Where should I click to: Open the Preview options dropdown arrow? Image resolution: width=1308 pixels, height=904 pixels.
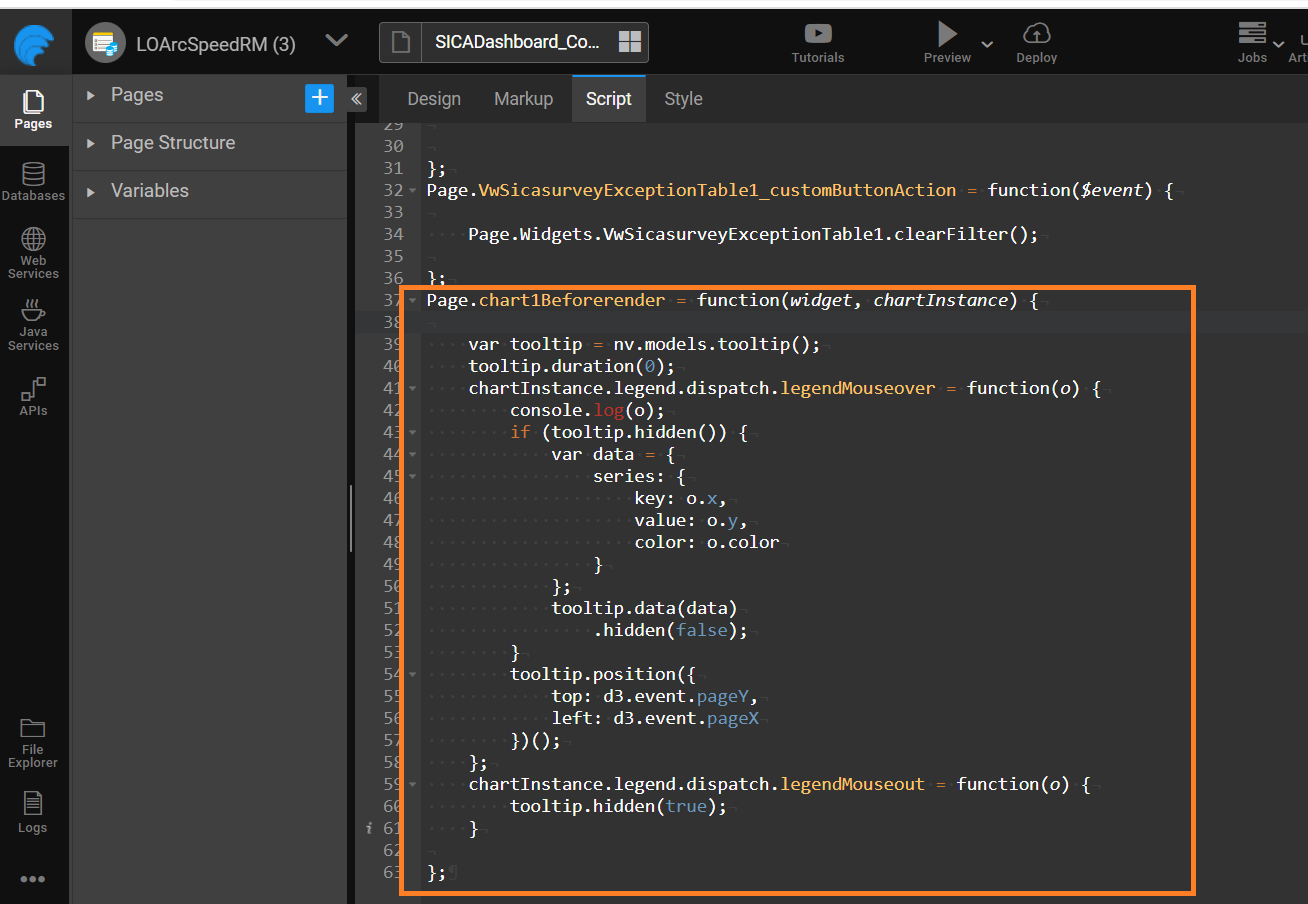pos(987,44)
